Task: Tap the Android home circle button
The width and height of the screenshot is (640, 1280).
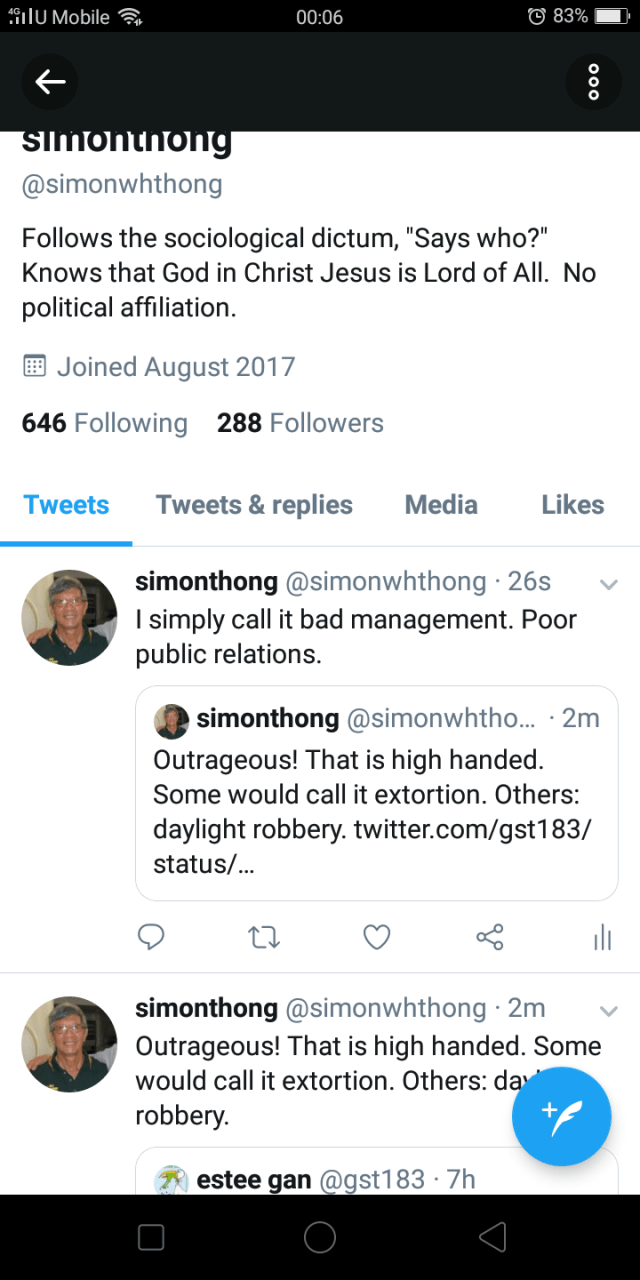Action: (x=320, y=1237)
